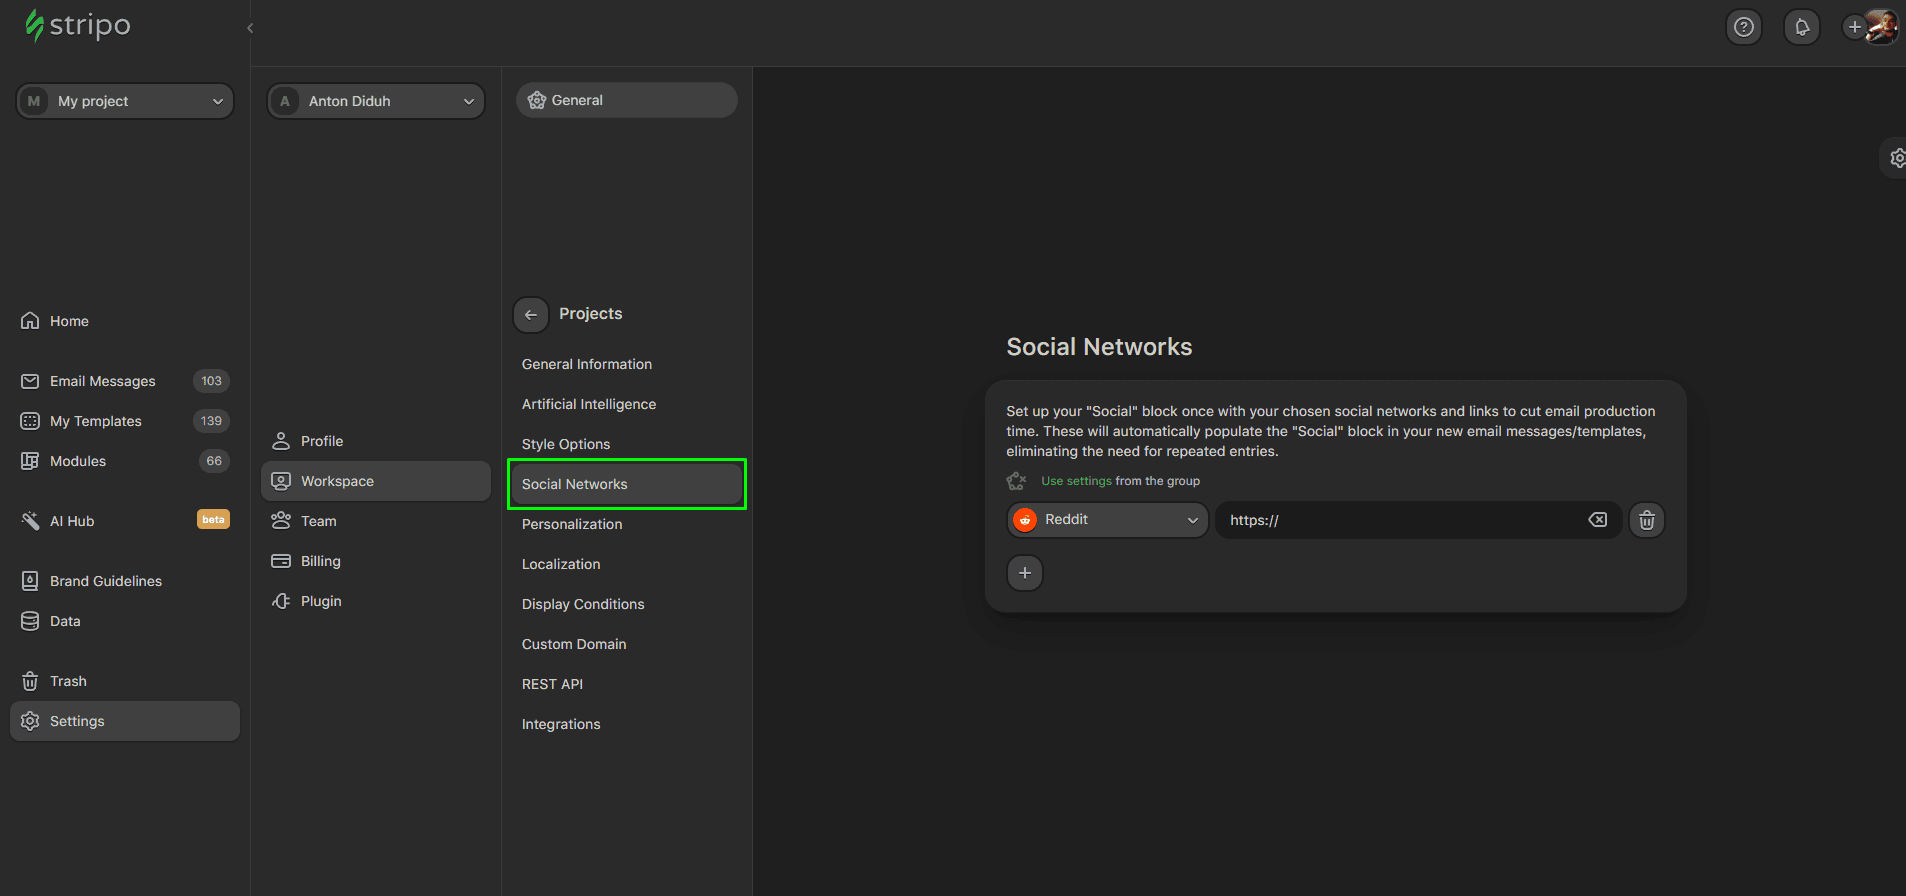This screenshot has height=896, width=1906.
Task: Open the notifications bell icon
Action: 1802,27
